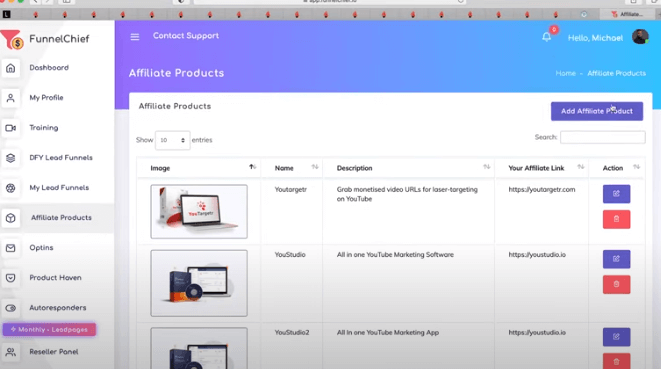Sort table by Description column
Screen dimensions: 661x369
click(486, 167)
